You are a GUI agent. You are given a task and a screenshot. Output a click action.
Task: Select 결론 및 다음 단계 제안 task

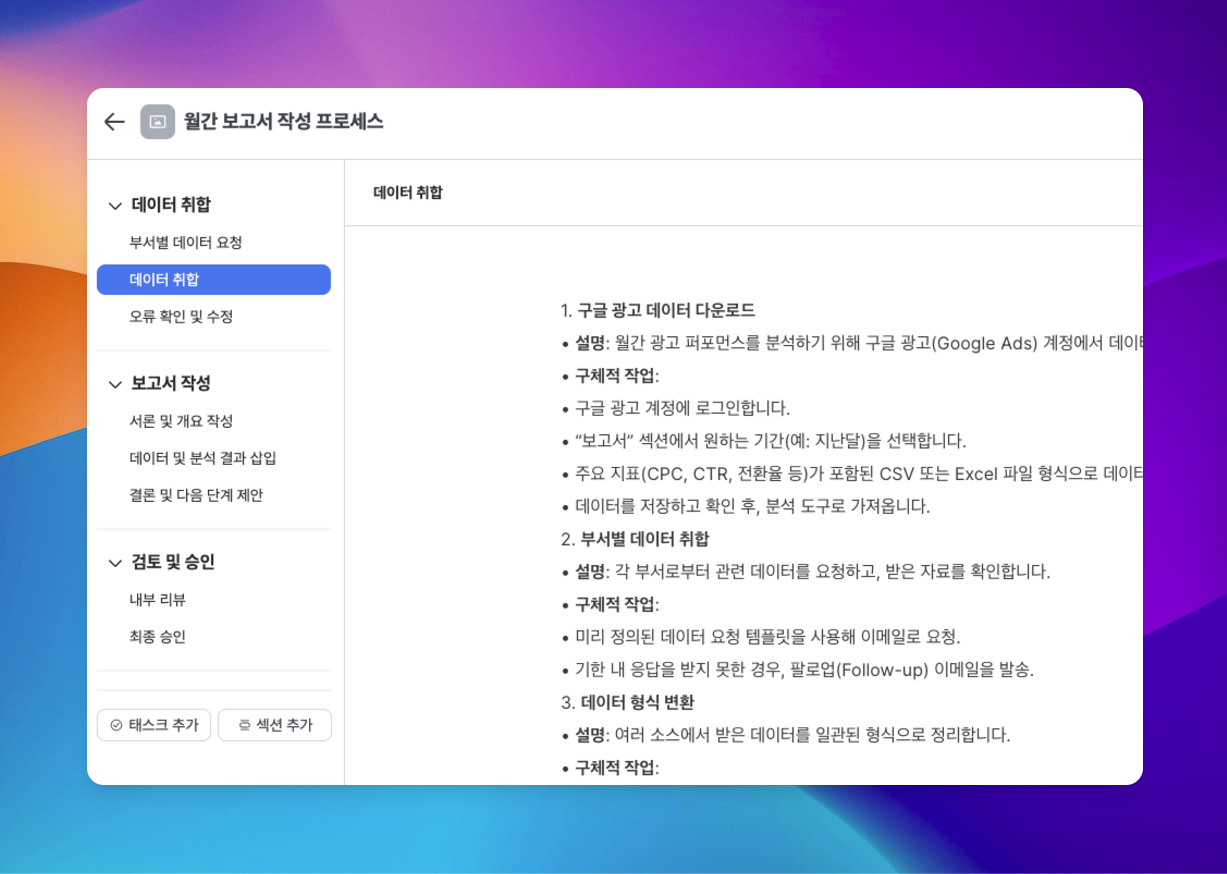196,496
